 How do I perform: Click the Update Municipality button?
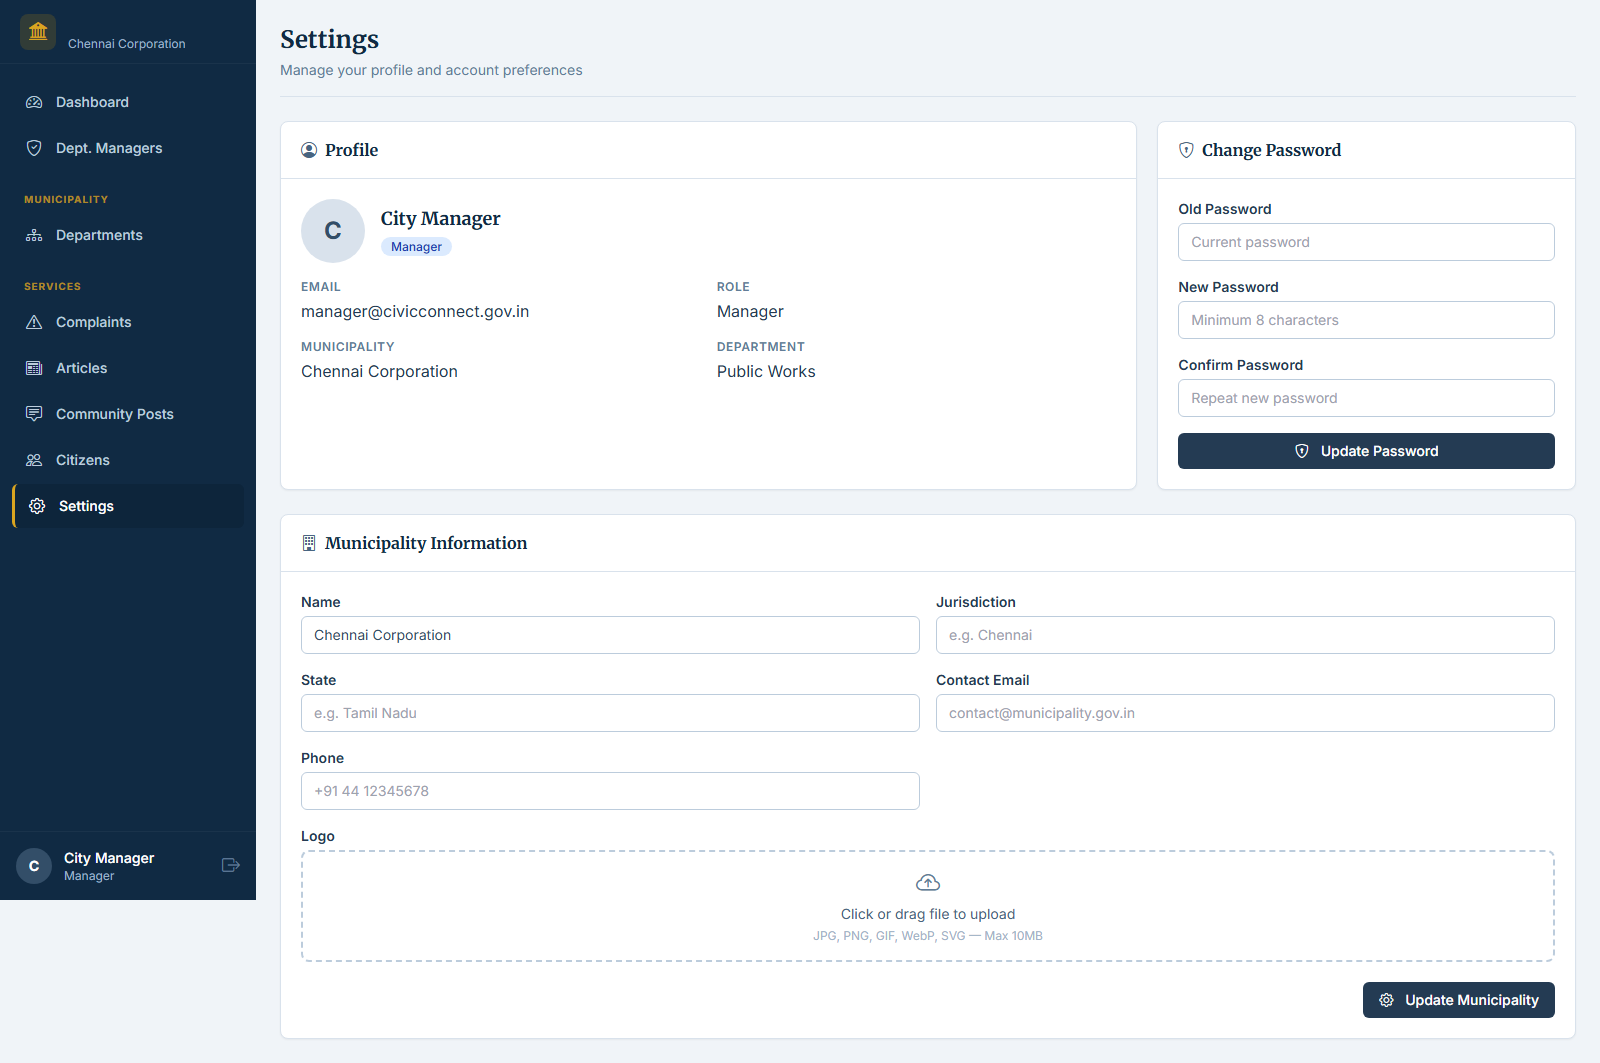point(1458,1000)
